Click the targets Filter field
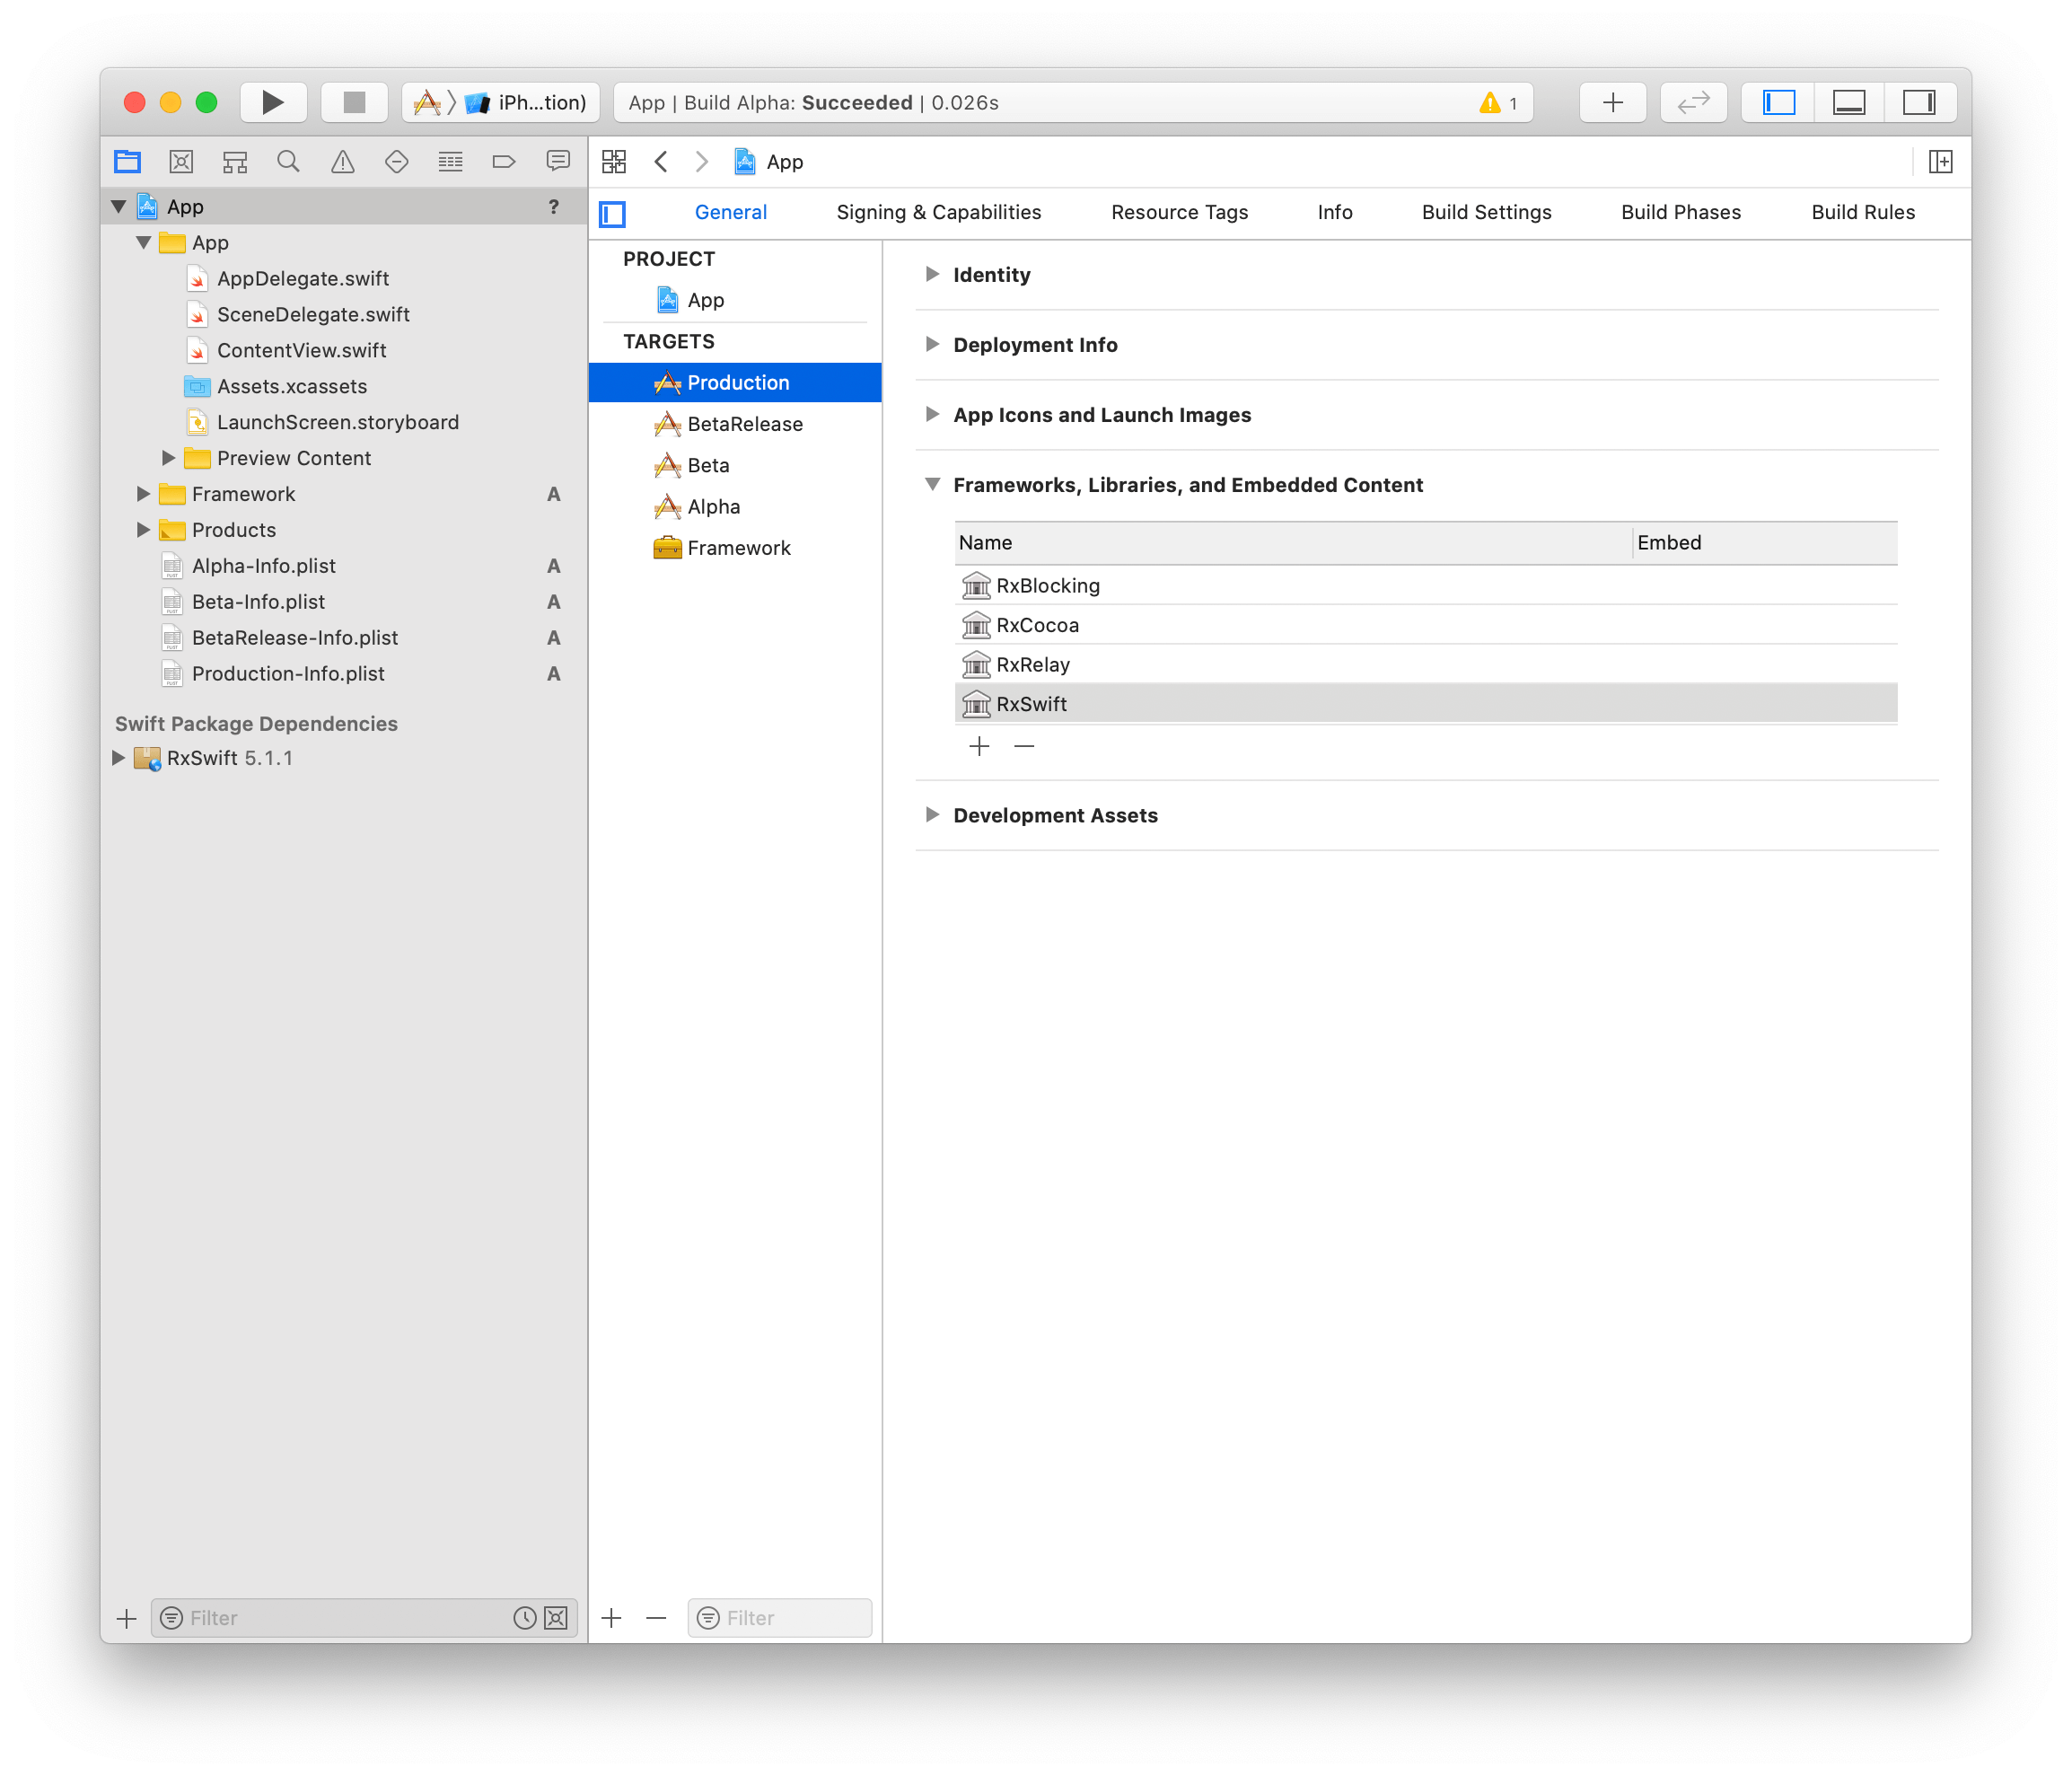This screenshot has width=2072, height=1776. point(779,1617)
